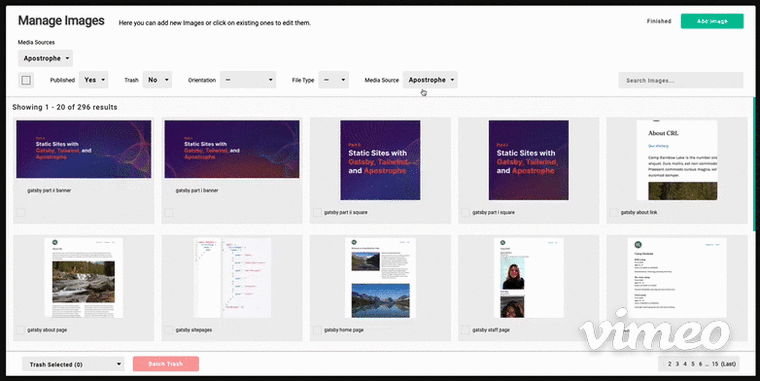Expand the Orientation filter dropdown
760x381 pixels.
coord(248,80)
